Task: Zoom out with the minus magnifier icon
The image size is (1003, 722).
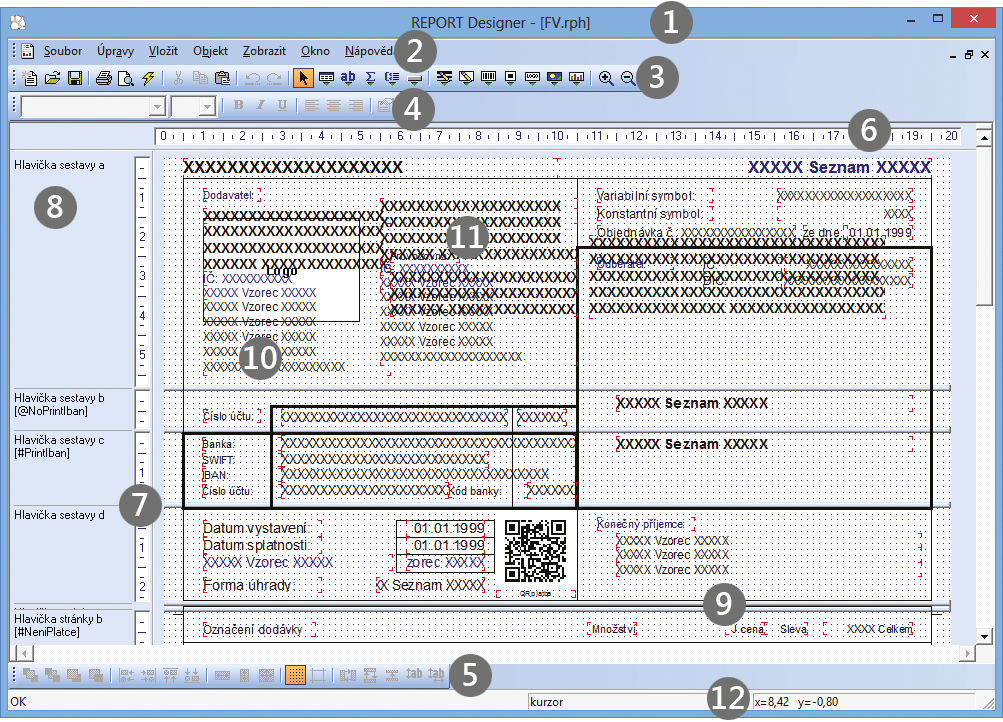Action: pyautogui.click(x=628, y=78)
